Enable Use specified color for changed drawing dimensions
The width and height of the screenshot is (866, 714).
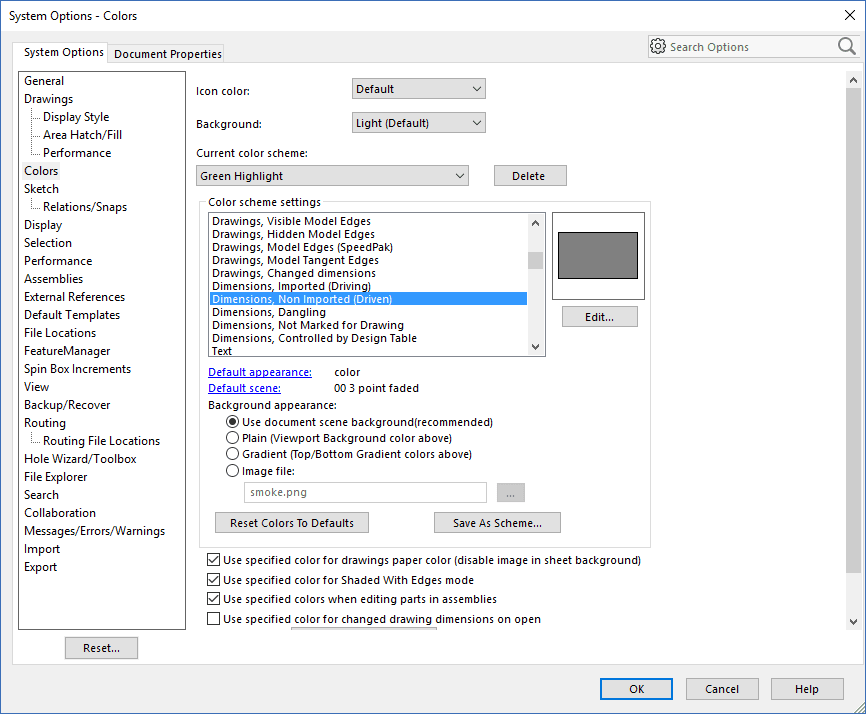(x=214, y=618)
